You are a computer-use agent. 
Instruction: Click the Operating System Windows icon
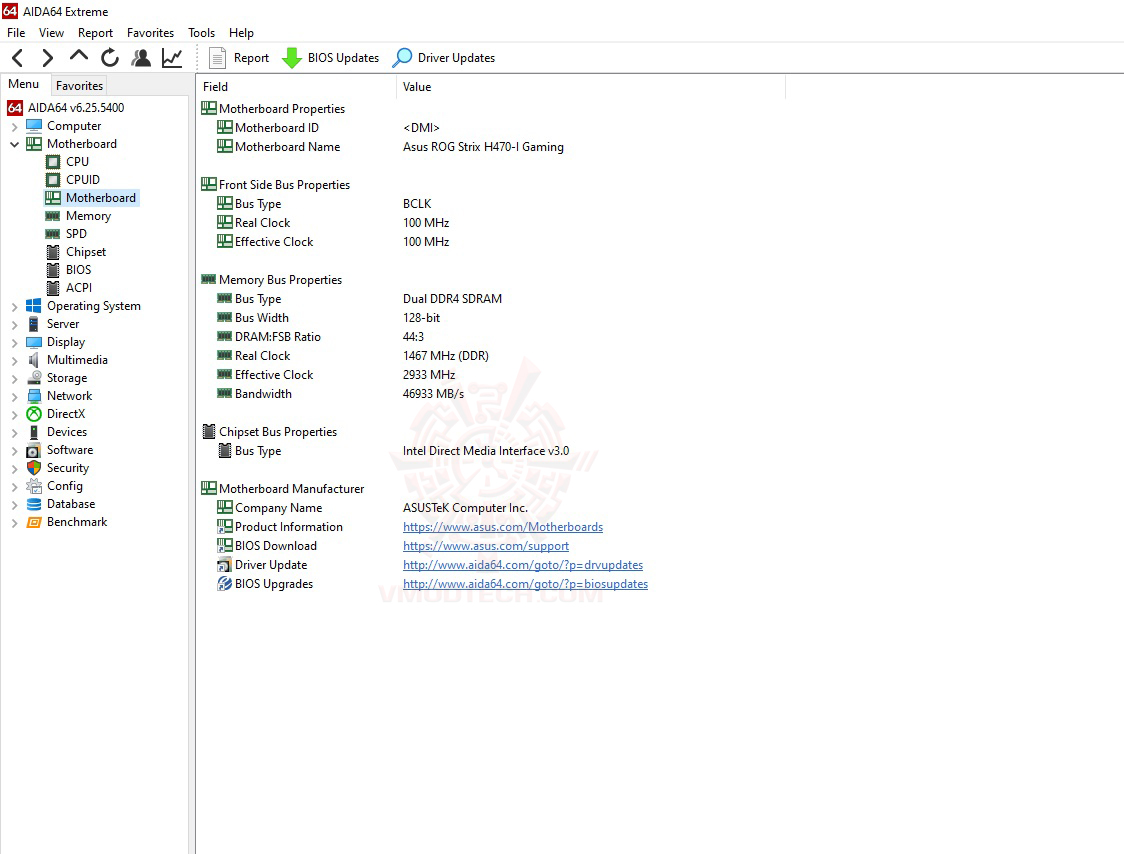[x=34, y=305]
